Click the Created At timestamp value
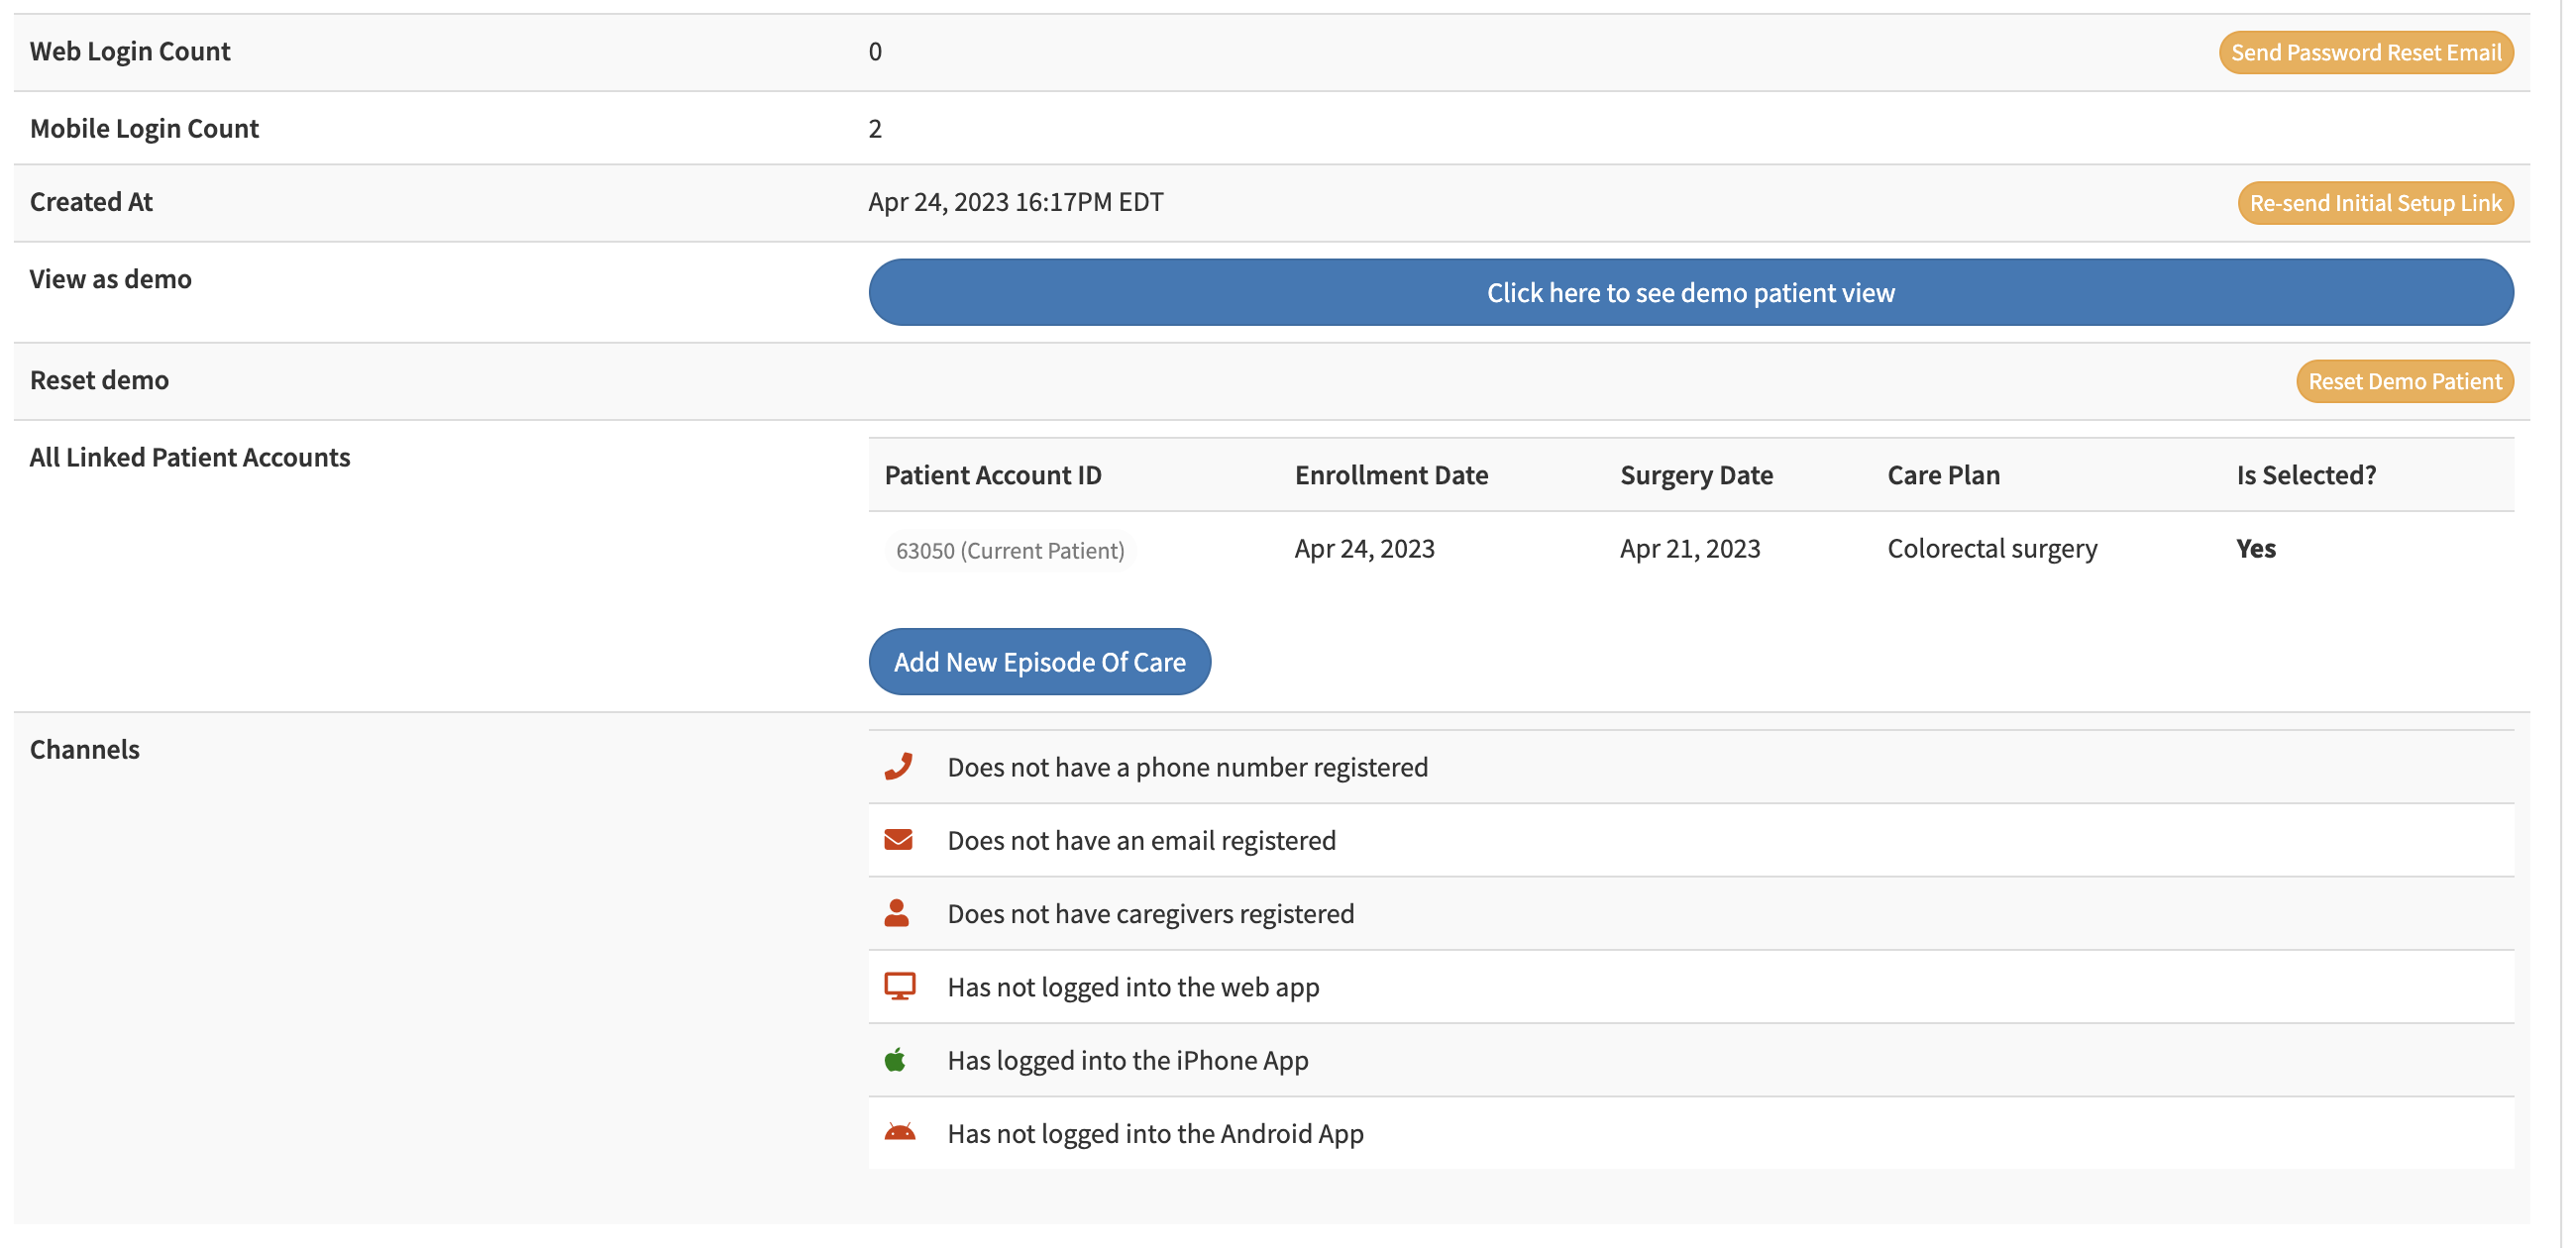The height and width of the screenshot is (1248, 2576). pos(1015,202)
